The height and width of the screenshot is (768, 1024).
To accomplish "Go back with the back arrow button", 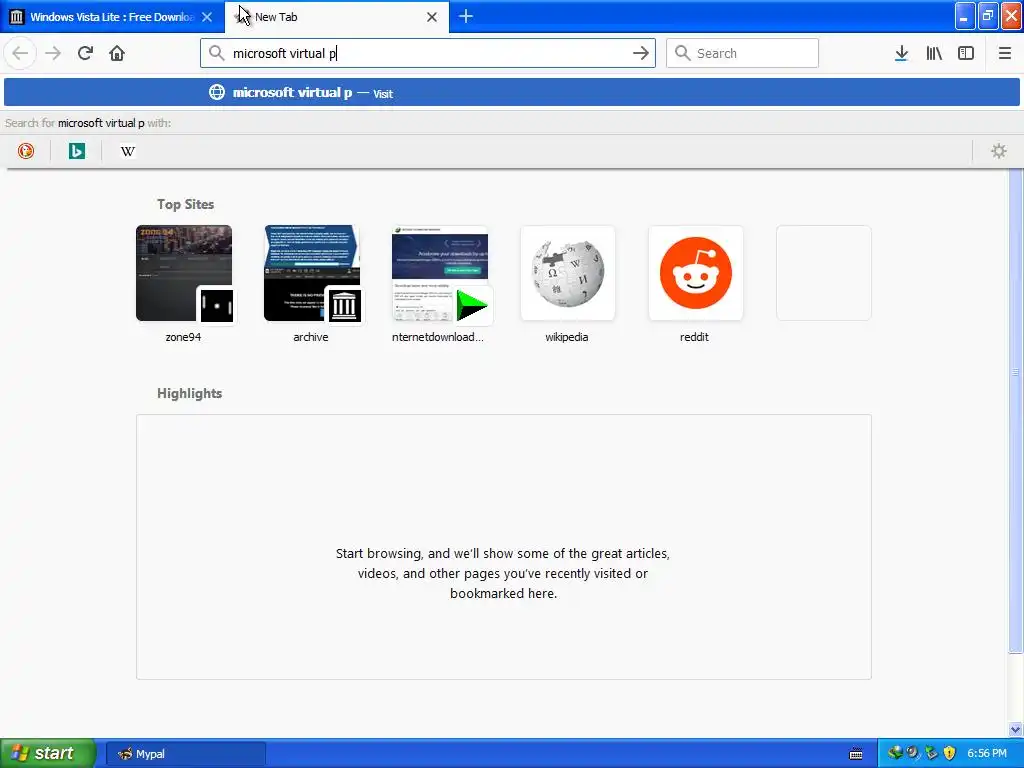I will [20, 53].
